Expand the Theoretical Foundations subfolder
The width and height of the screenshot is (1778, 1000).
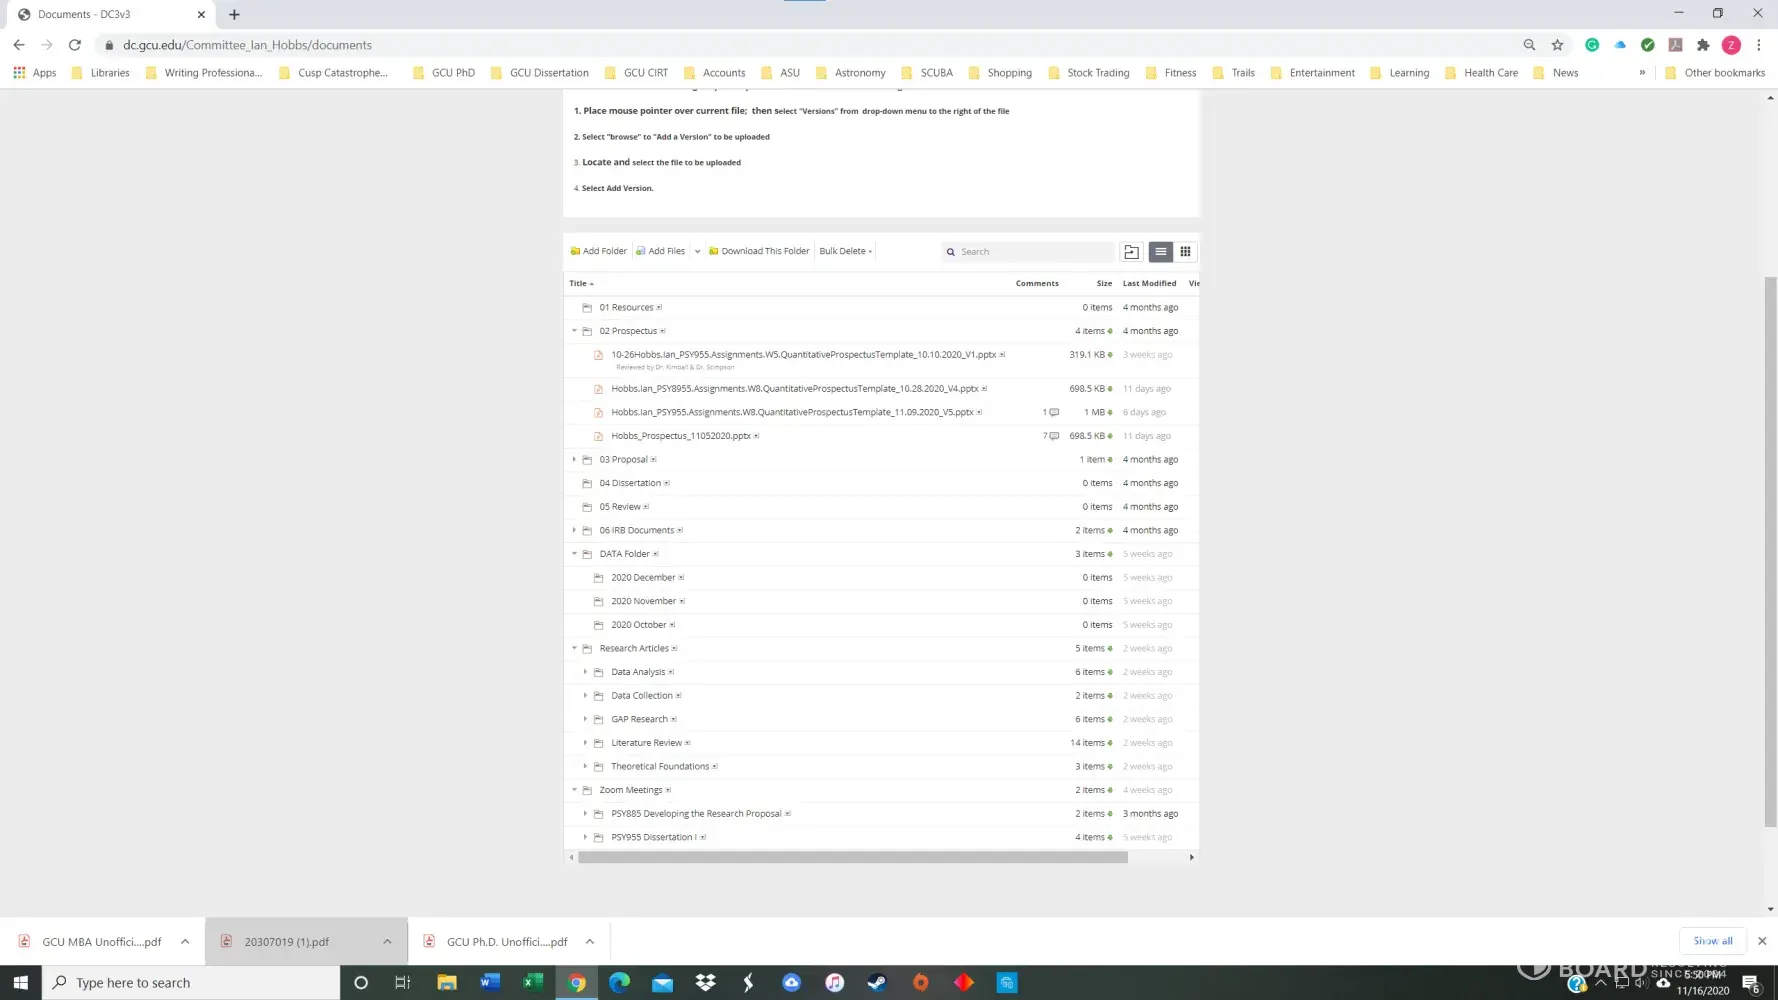point(586,767)
